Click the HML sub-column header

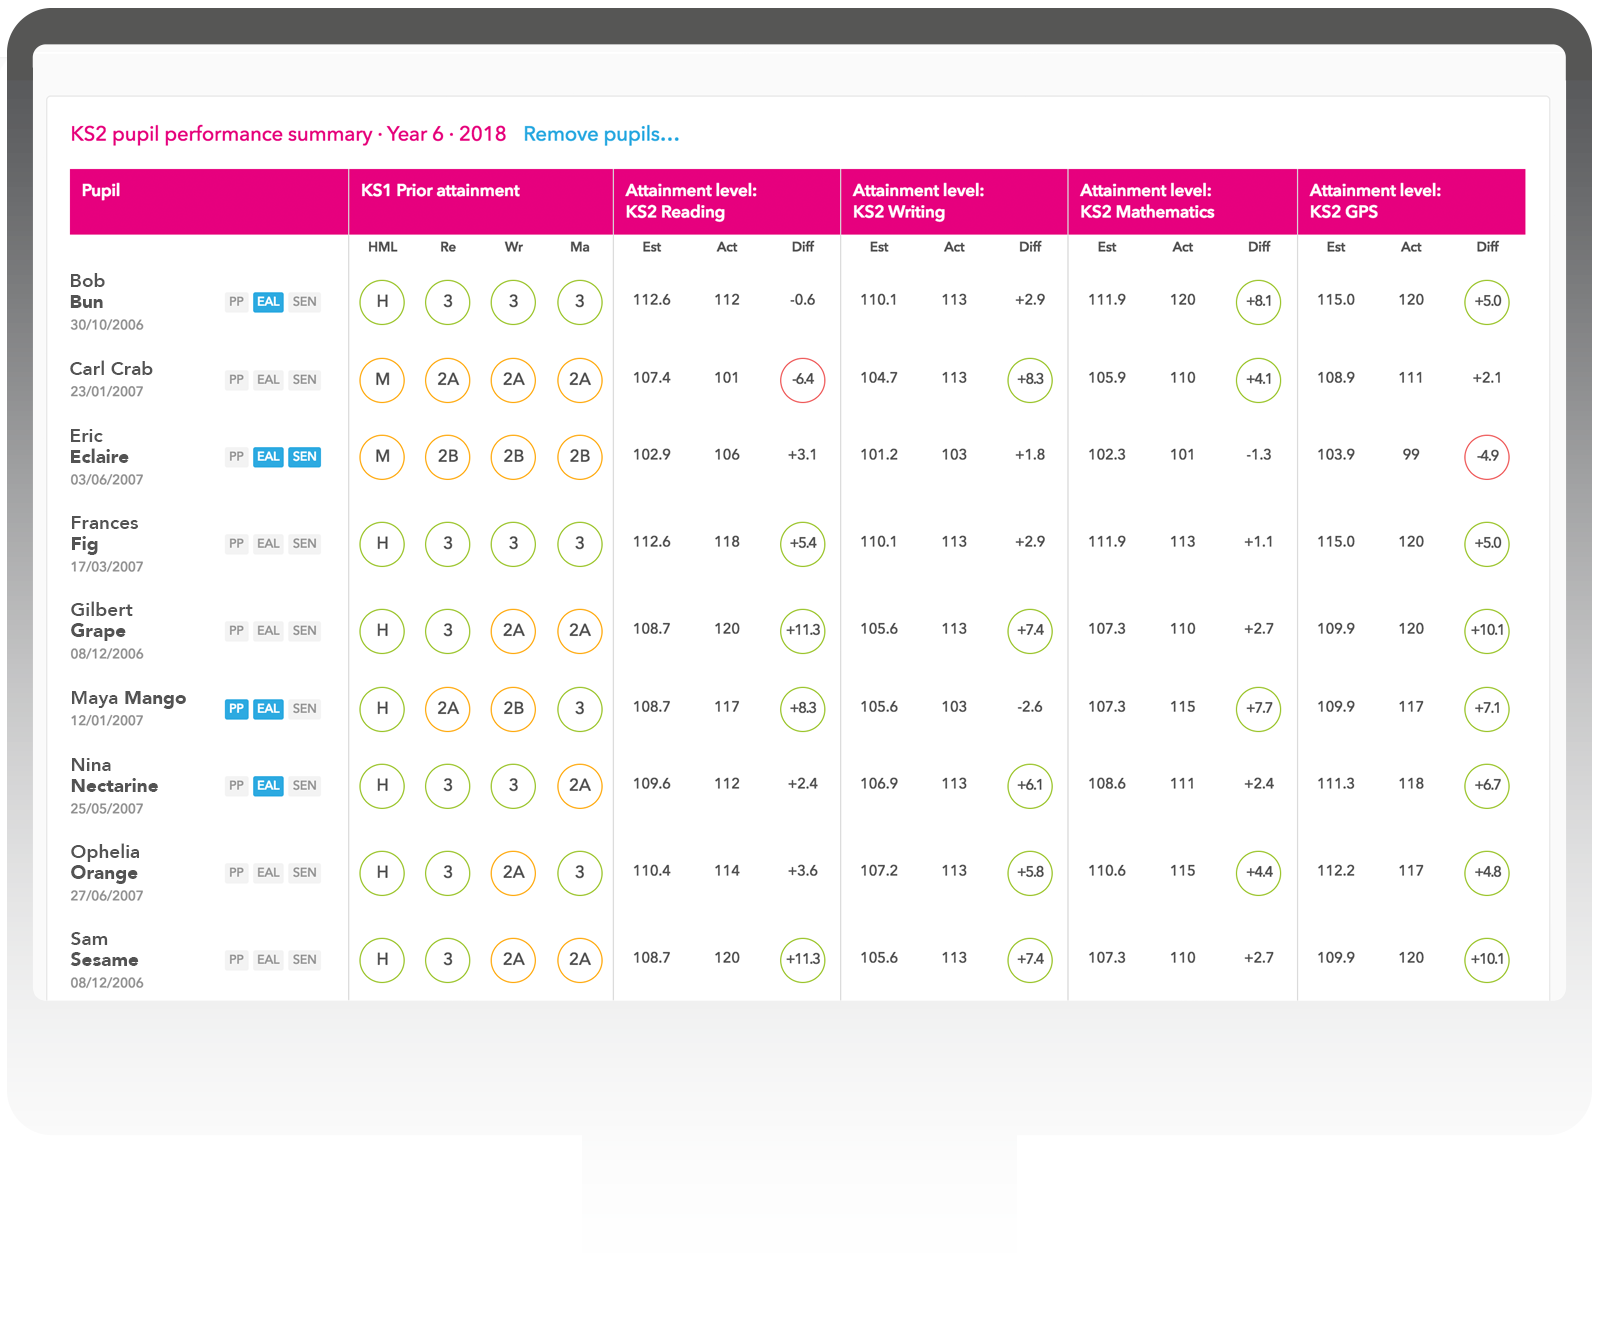point(382,247)
